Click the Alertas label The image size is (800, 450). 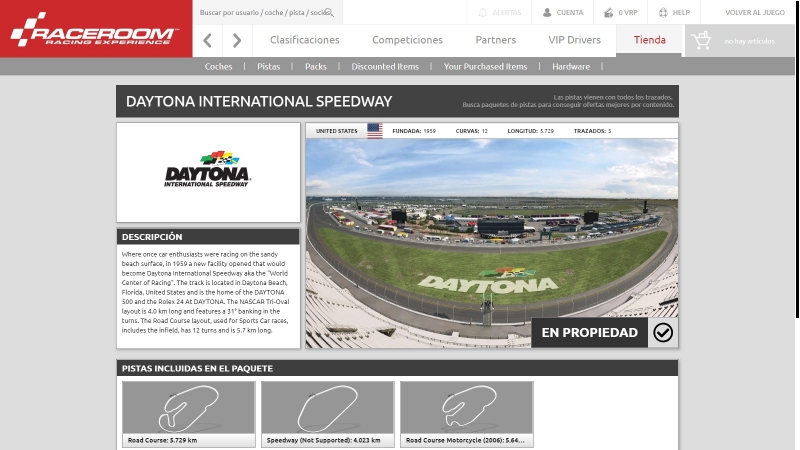click(507, 13)
